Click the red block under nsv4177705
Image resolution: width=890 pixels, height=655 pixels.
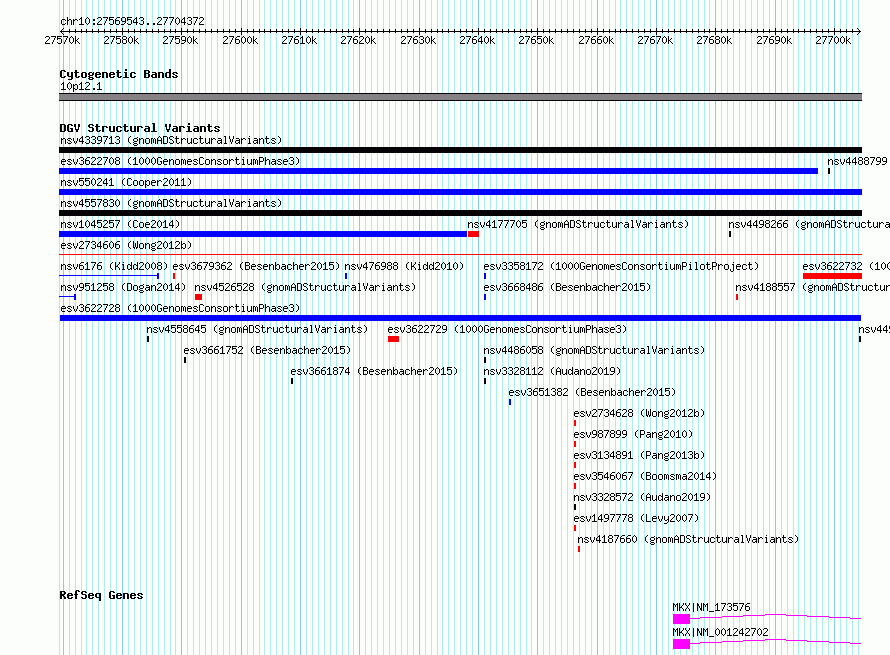point(473,234)
